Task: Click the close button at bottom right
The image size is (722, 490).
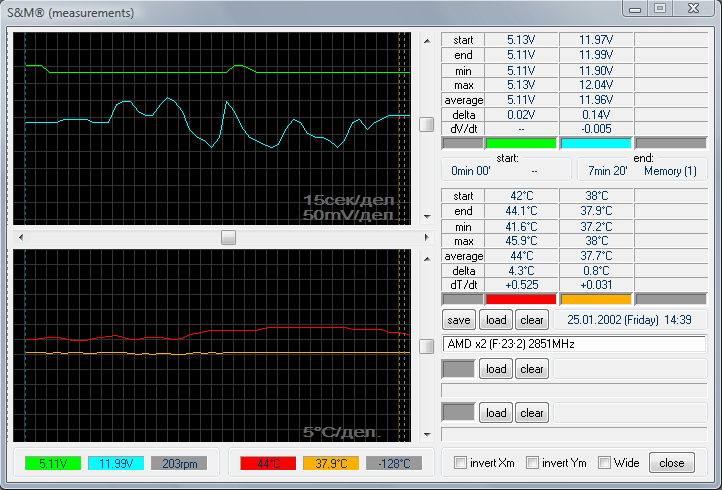Action: pos(672,462)
